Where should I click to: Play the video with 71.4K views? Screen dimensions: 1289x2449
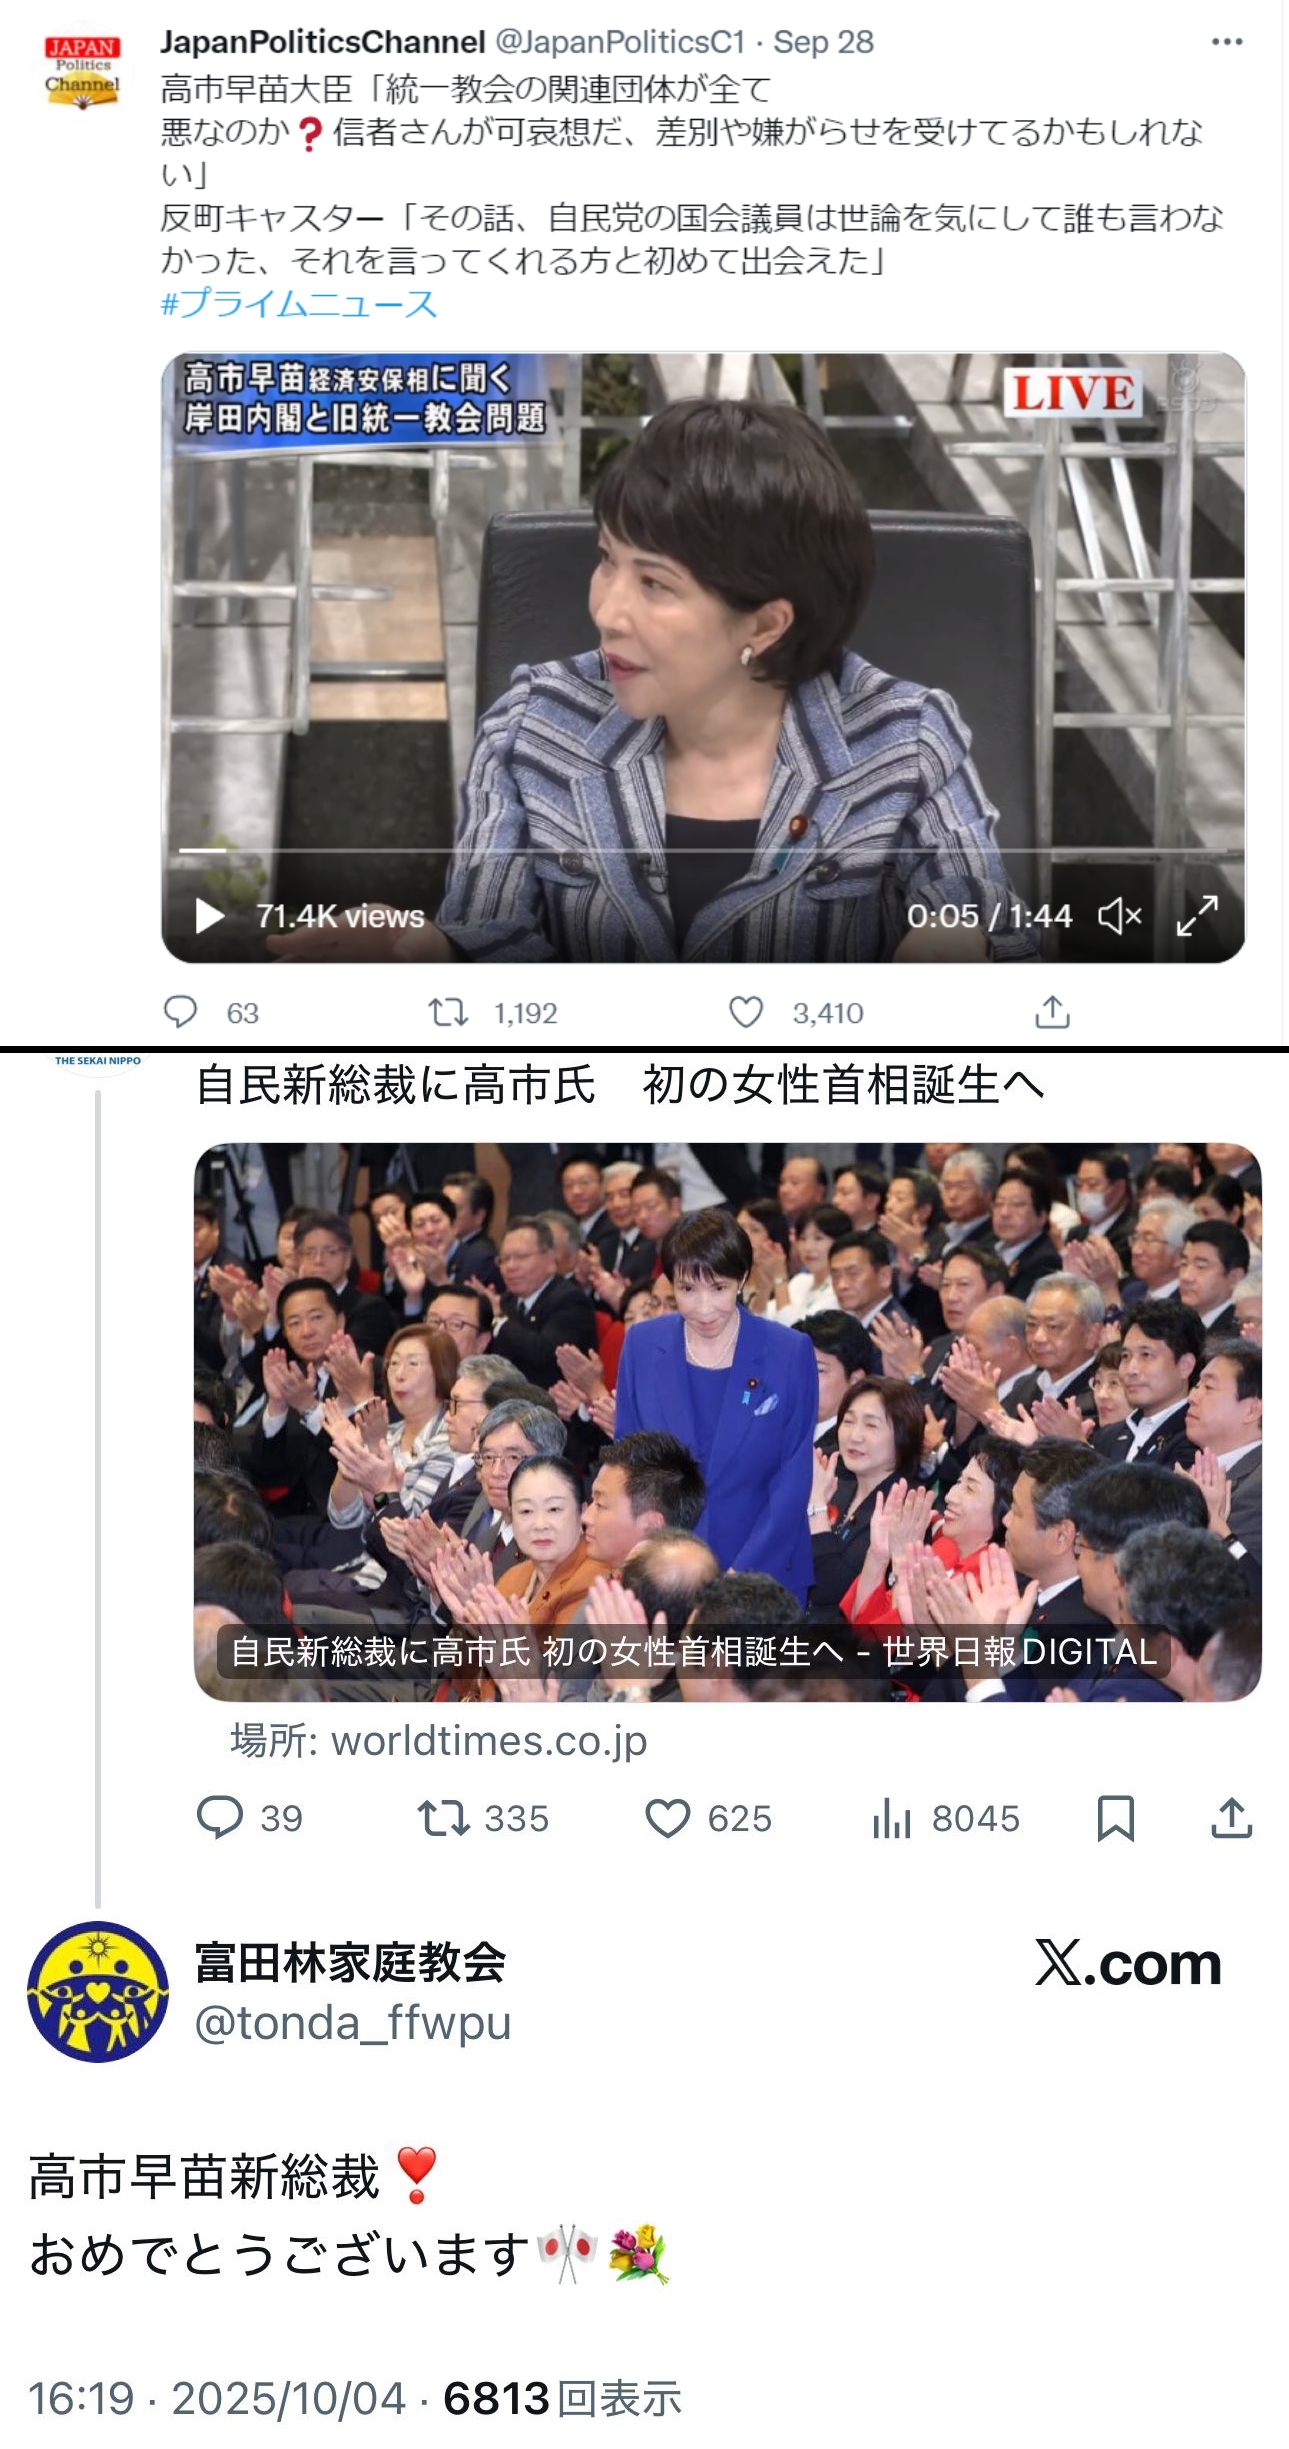[209, 915]
